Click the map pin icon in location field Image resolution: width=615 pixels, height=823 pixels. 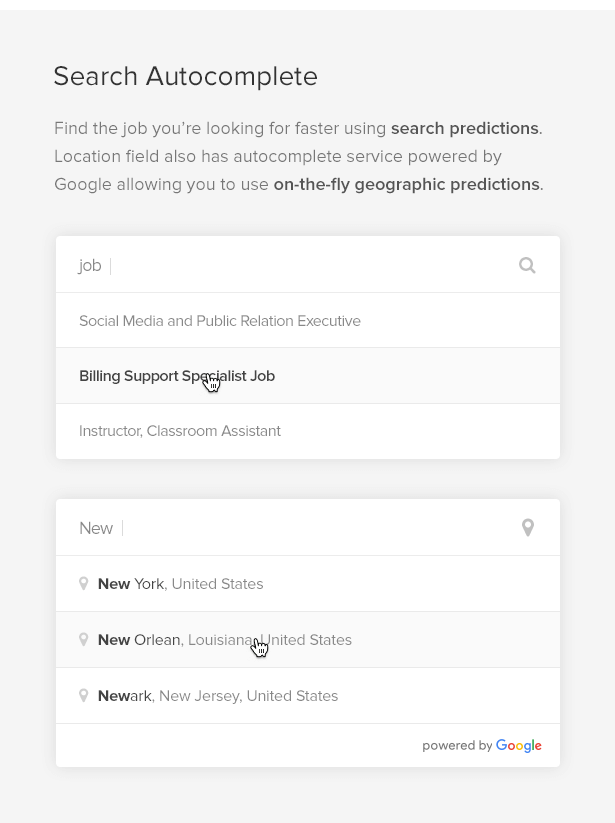point(528,528)
